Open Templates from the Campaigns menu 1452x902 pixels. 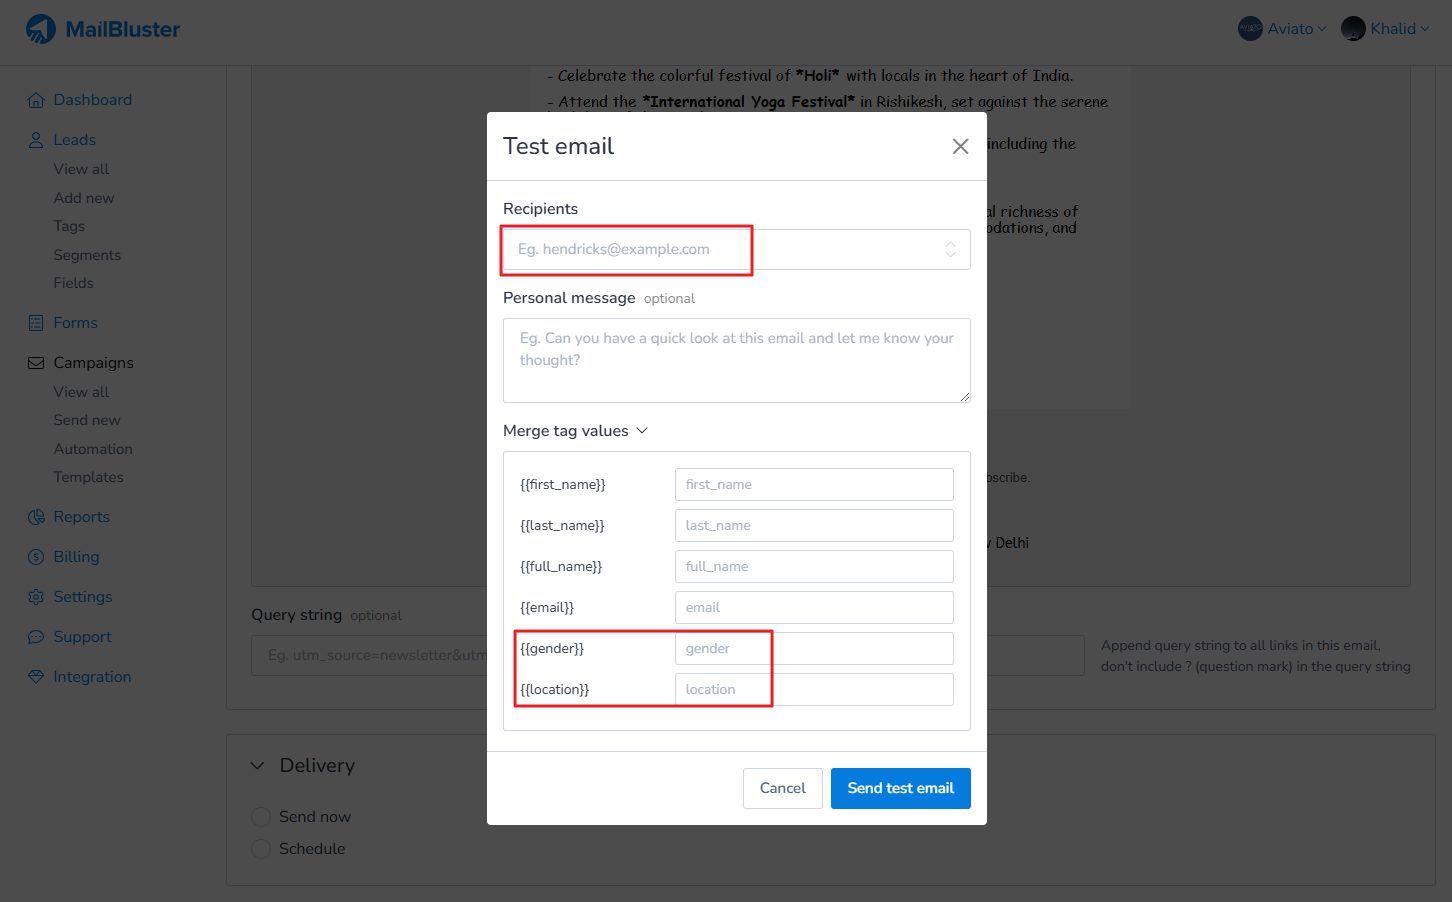tap(88, 477)
